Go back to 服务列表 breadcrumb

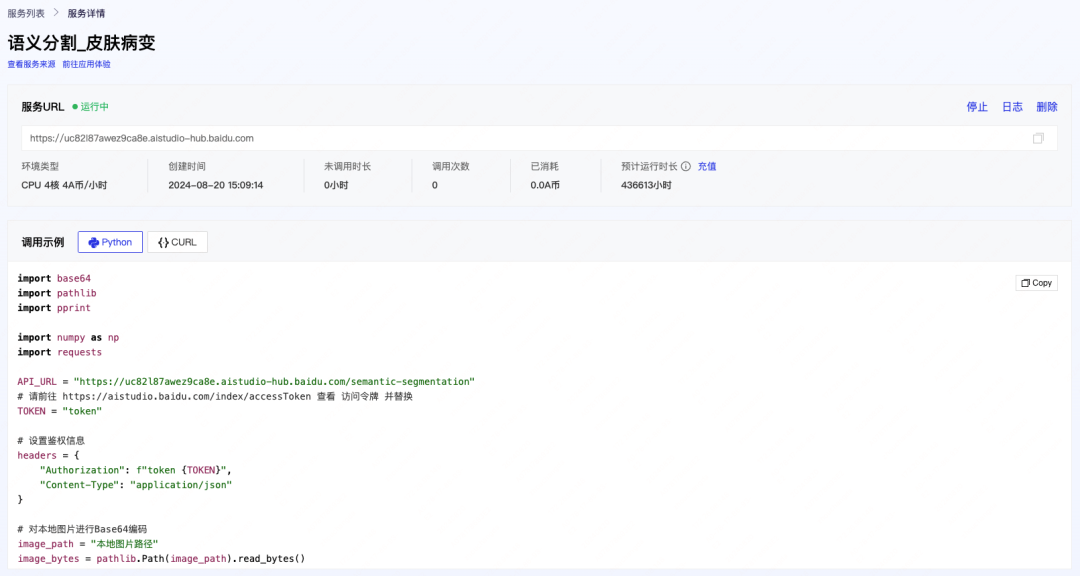26,13
